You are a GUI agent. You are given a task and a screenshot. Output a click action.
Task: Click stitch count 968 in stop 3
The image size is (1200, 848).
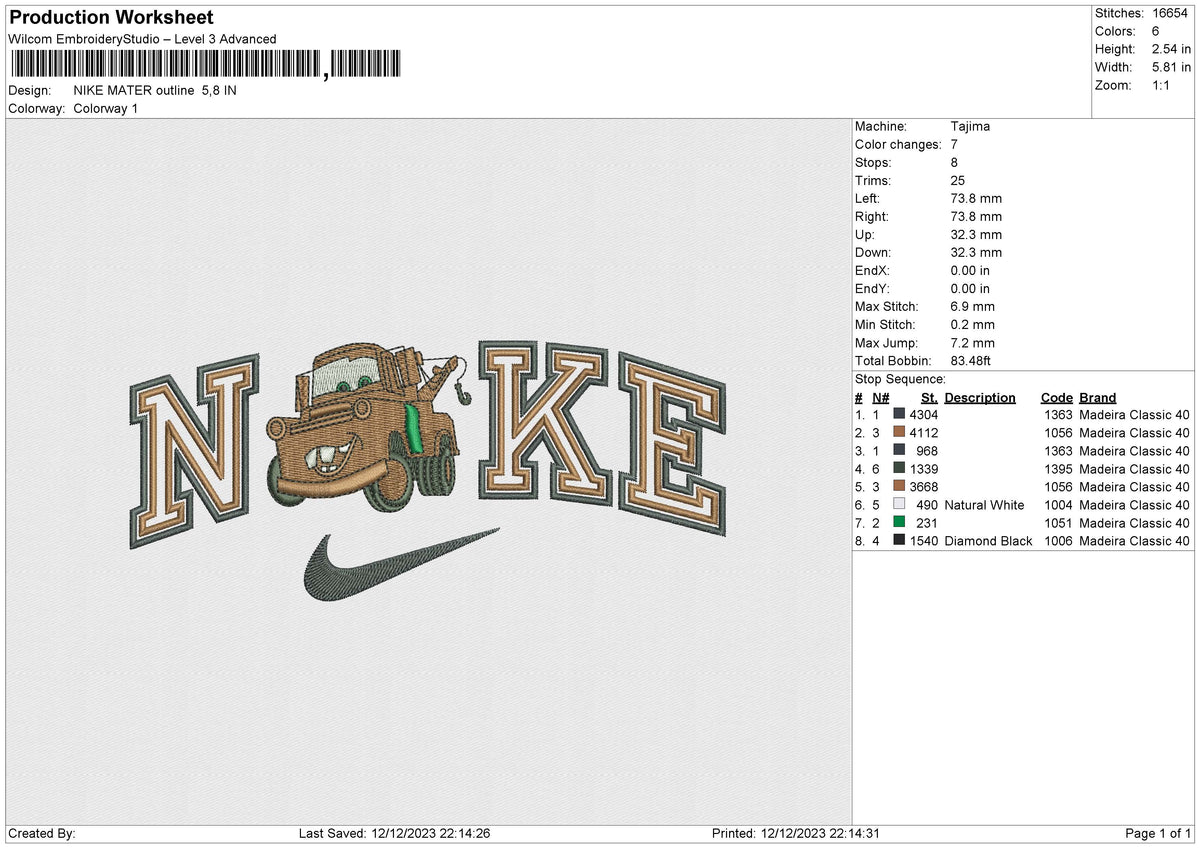coord(927,451)
